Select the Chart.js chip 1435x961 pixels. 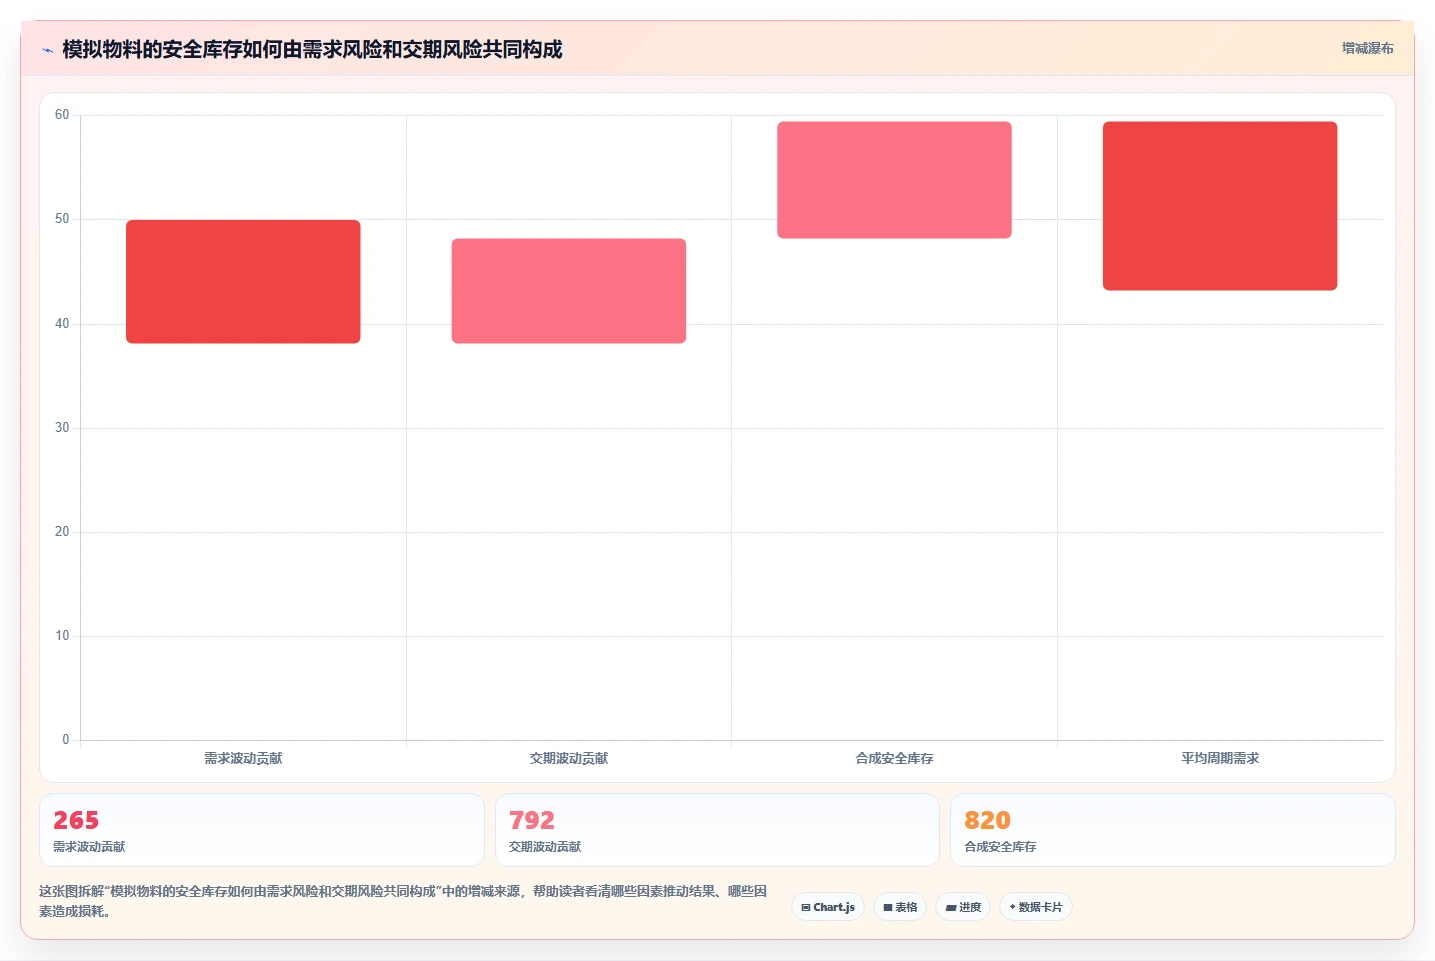[828, 907]
